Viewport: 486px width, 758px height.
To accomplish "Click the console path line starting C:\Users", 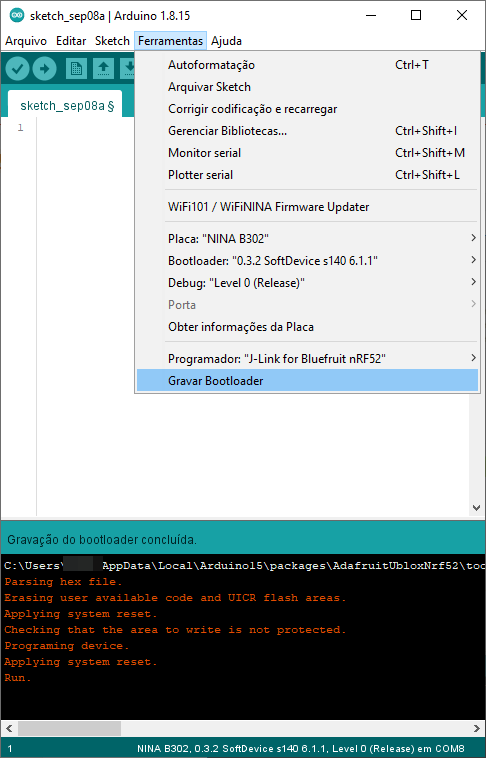I will coord(243,566).
